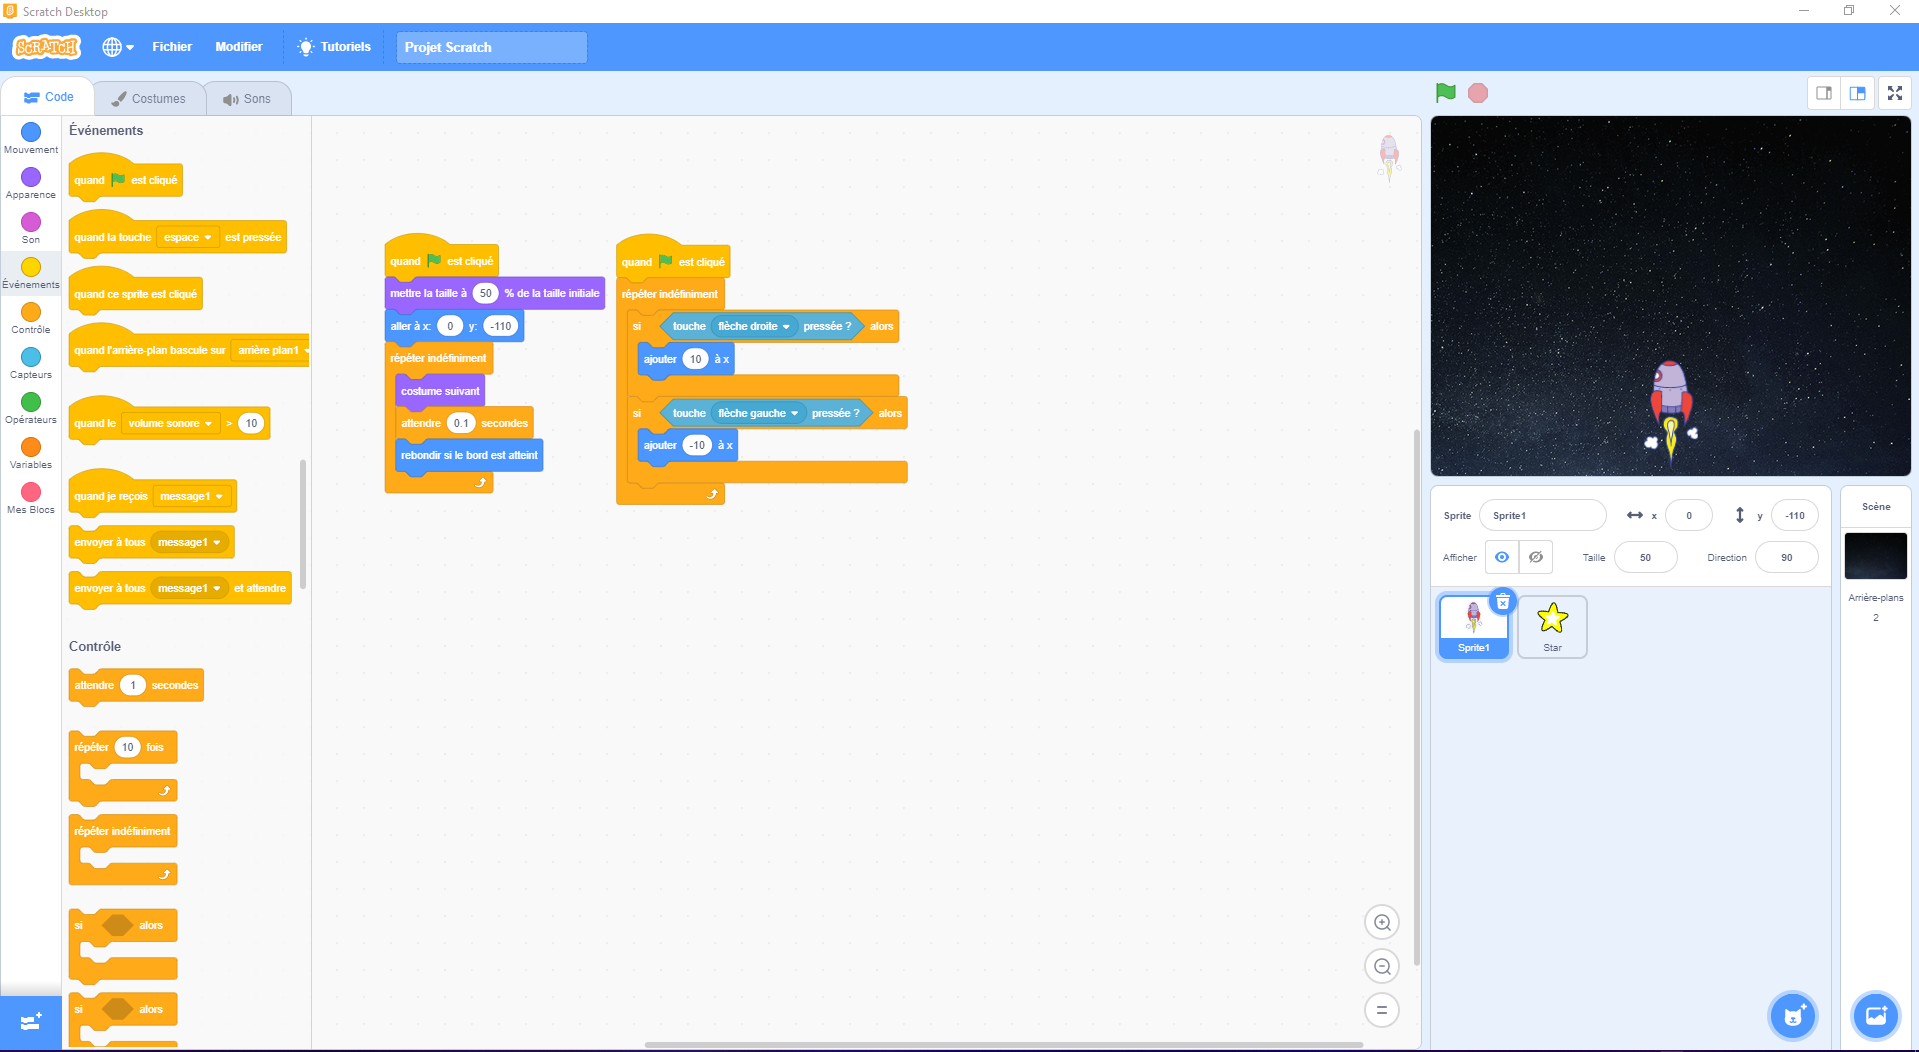Viewport: 1919px width, 1052px height.
Task: Switch to the small stage layout
Action: point(1824,93)
